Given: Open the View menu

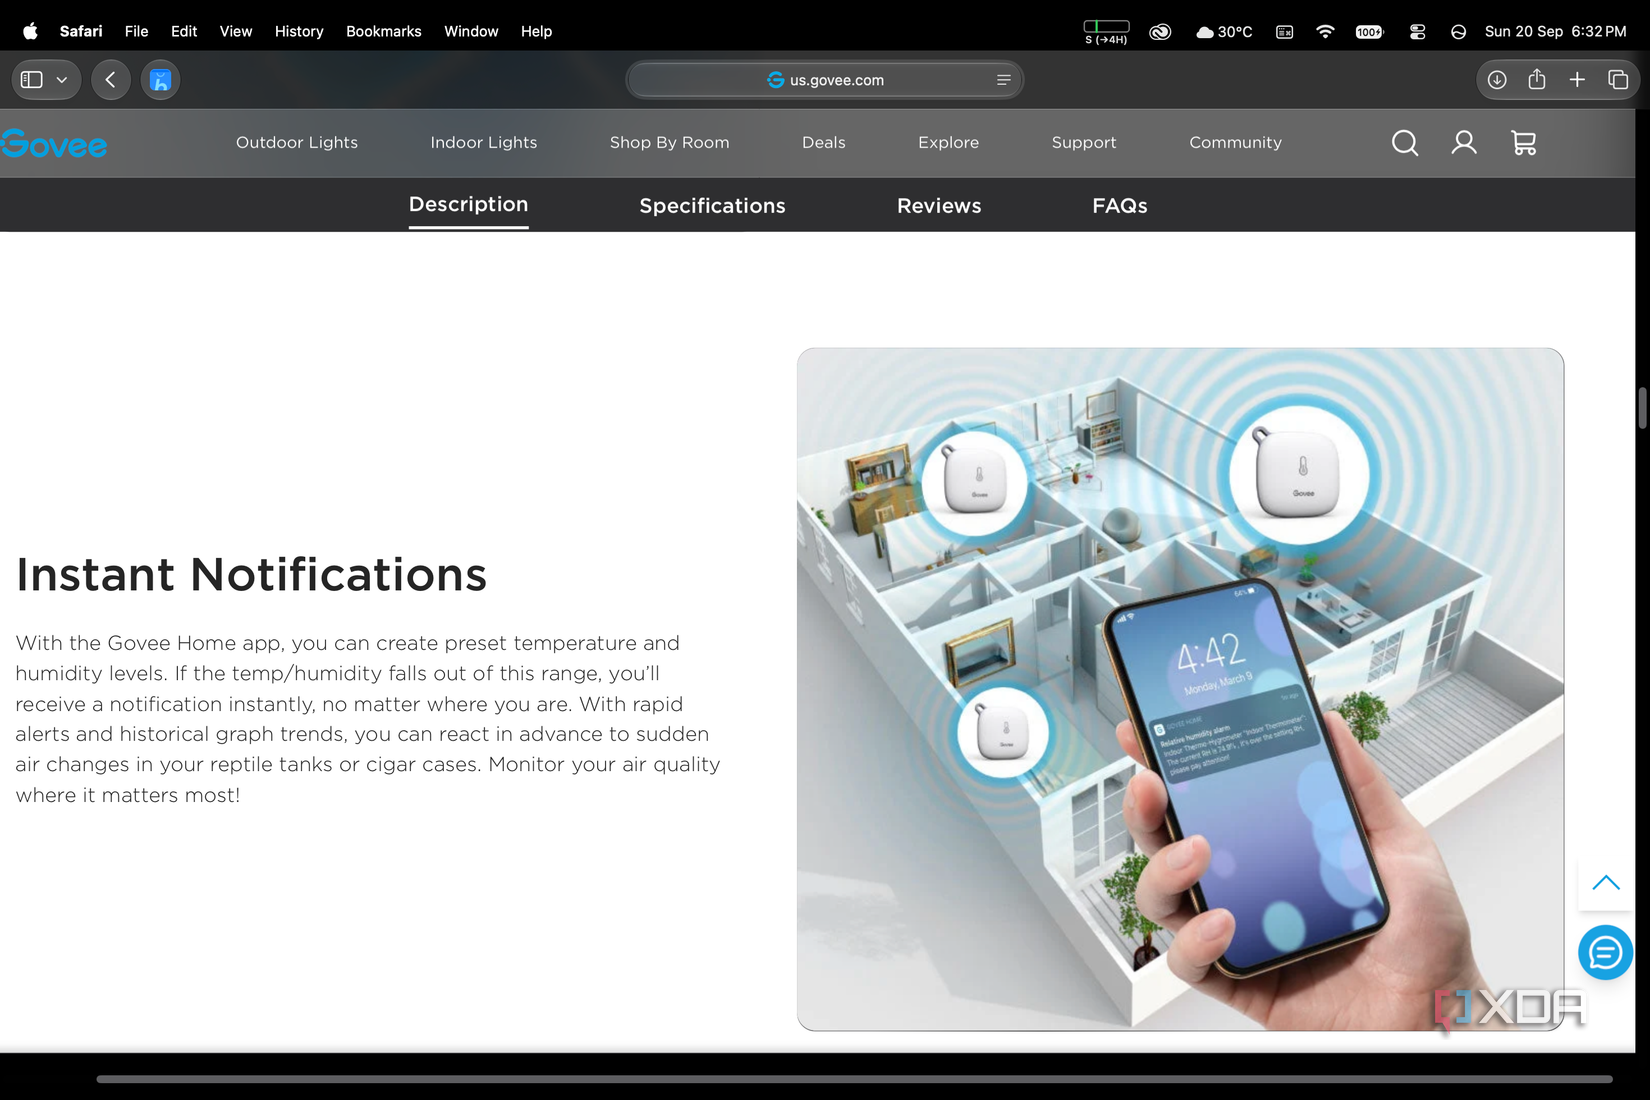Looking at the screenshot, I should [x=236, y=31].
